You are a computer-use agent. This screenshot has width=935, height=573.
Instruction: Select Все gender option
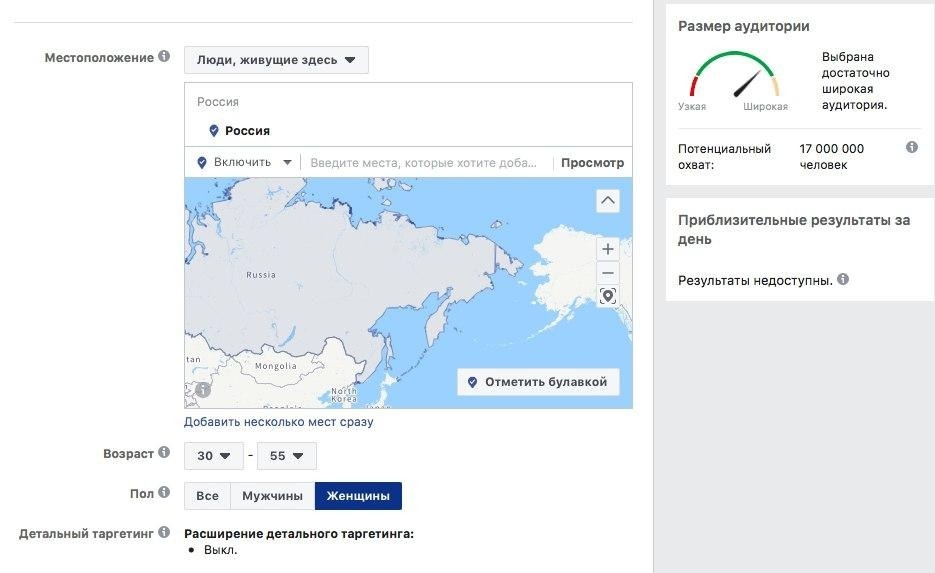[208, 496]
